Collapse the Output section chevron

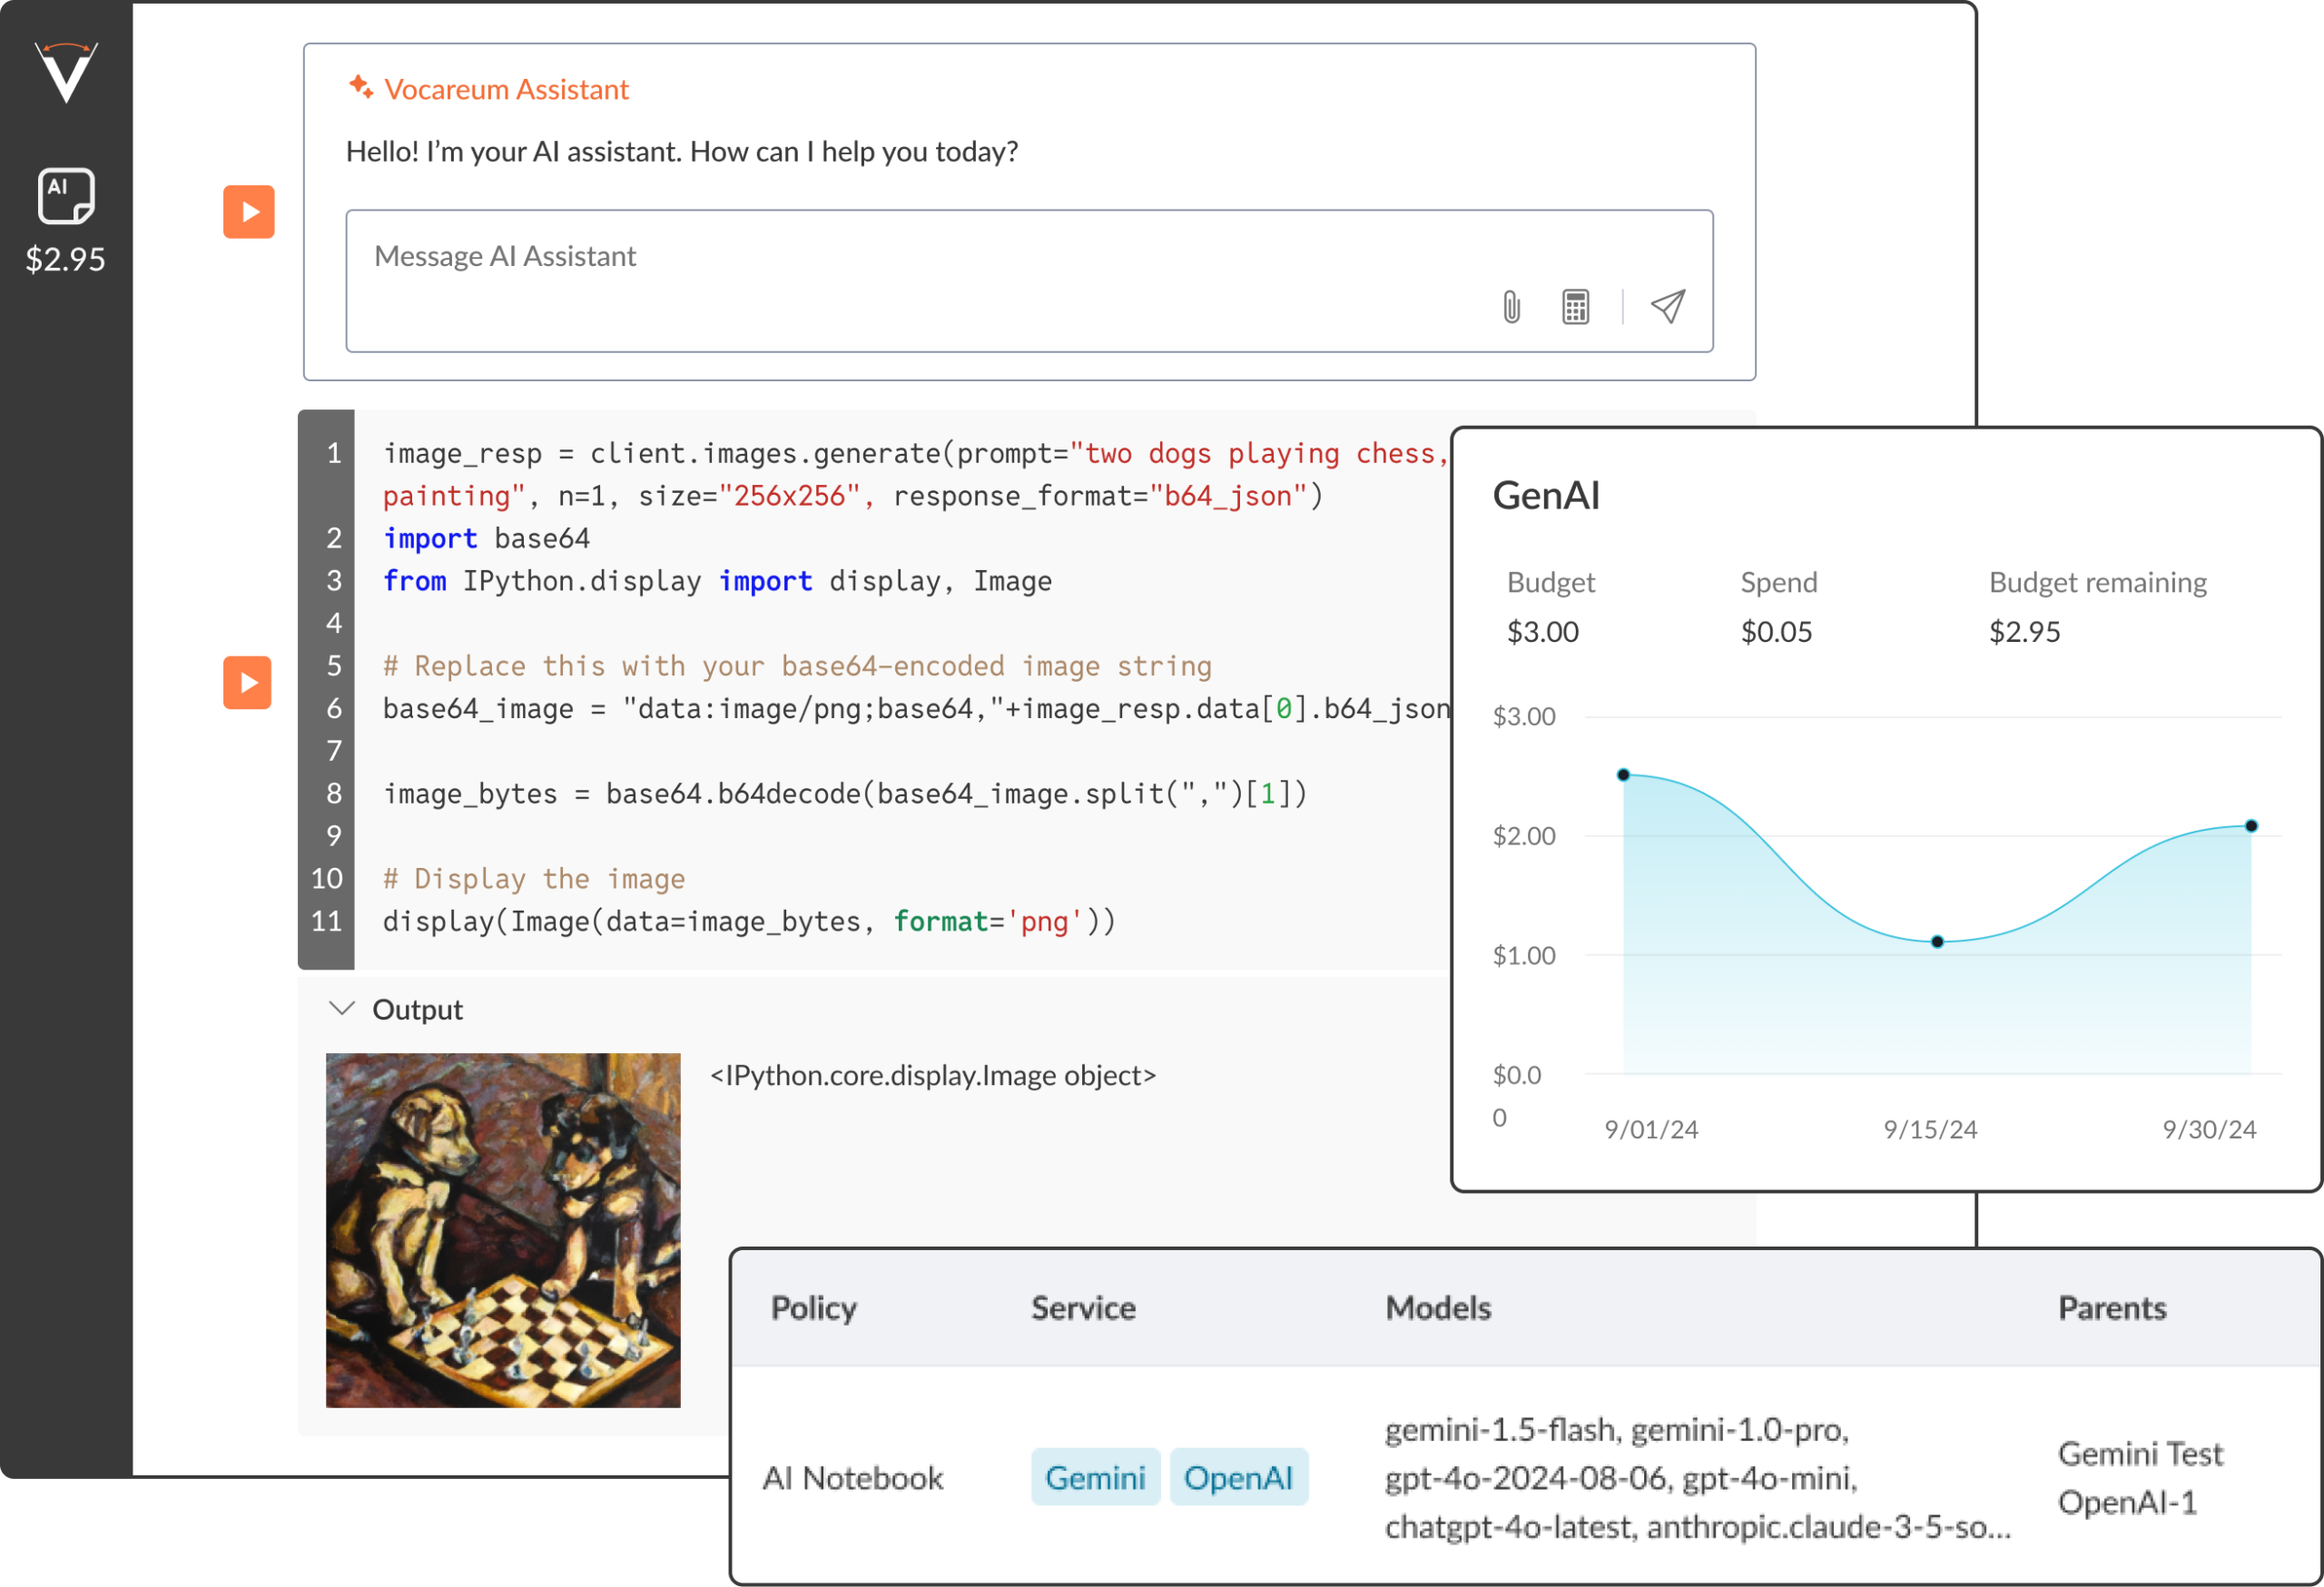pyautogui.click(x=342, y=1008)
